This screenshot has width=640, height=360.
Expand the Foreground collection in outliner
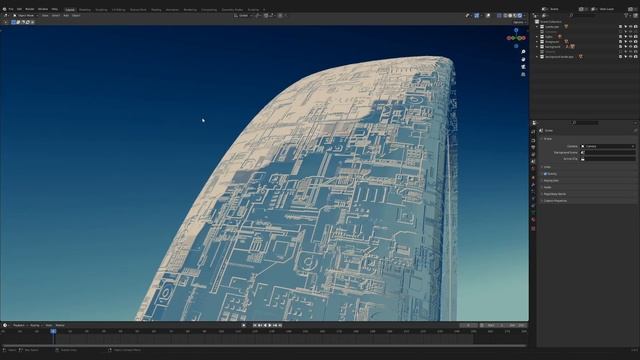tap(537, 42)
